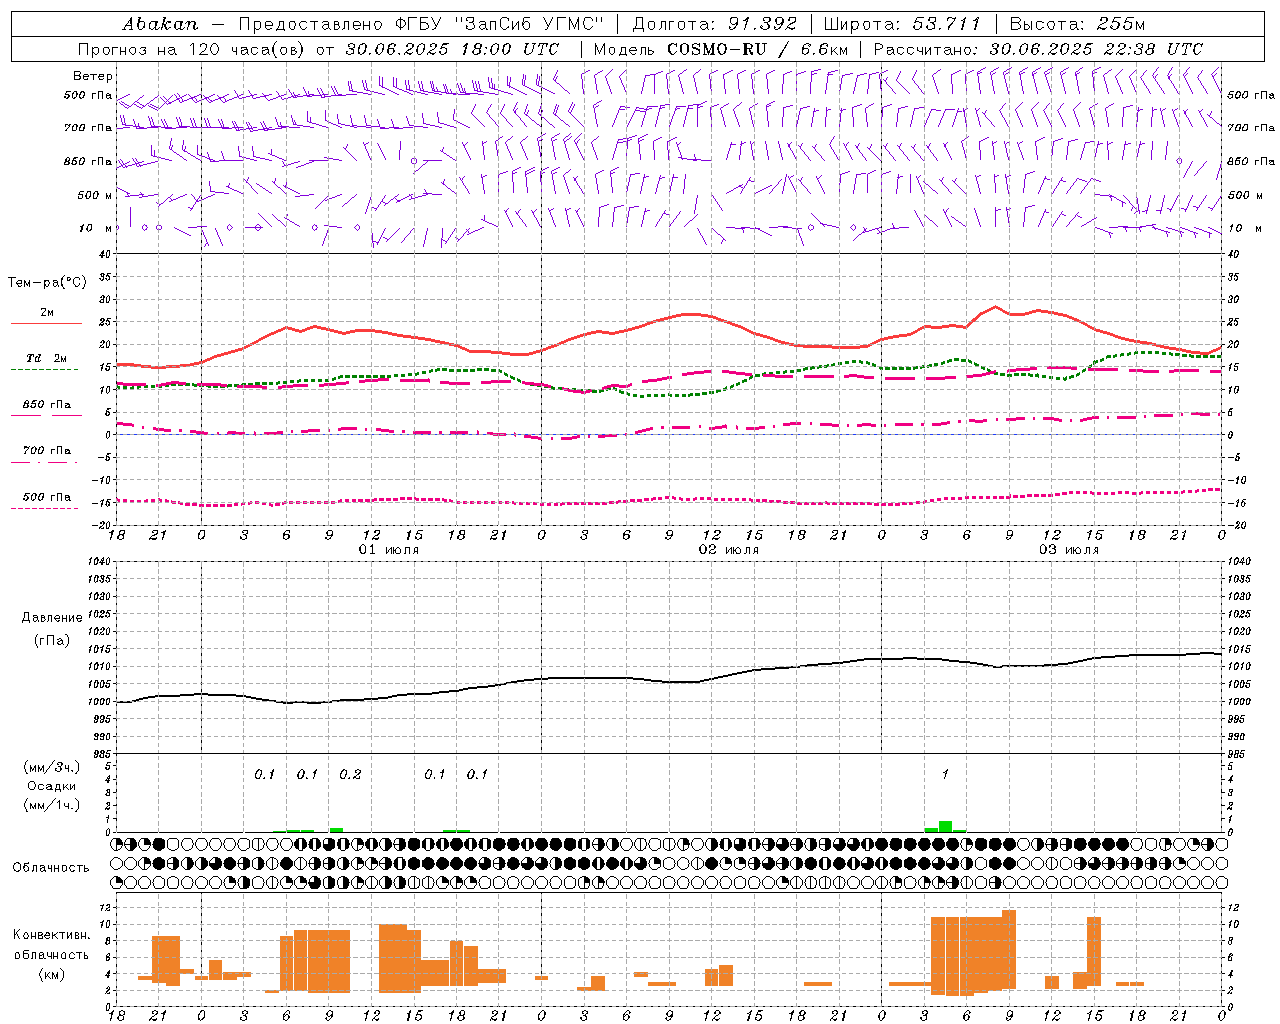Click the 'Рассчитано: 30.06.2025 22:38 UTC' timestamp
Image resolution: width=1280 pixels, height=1024 pixels.
[1038, 49]
